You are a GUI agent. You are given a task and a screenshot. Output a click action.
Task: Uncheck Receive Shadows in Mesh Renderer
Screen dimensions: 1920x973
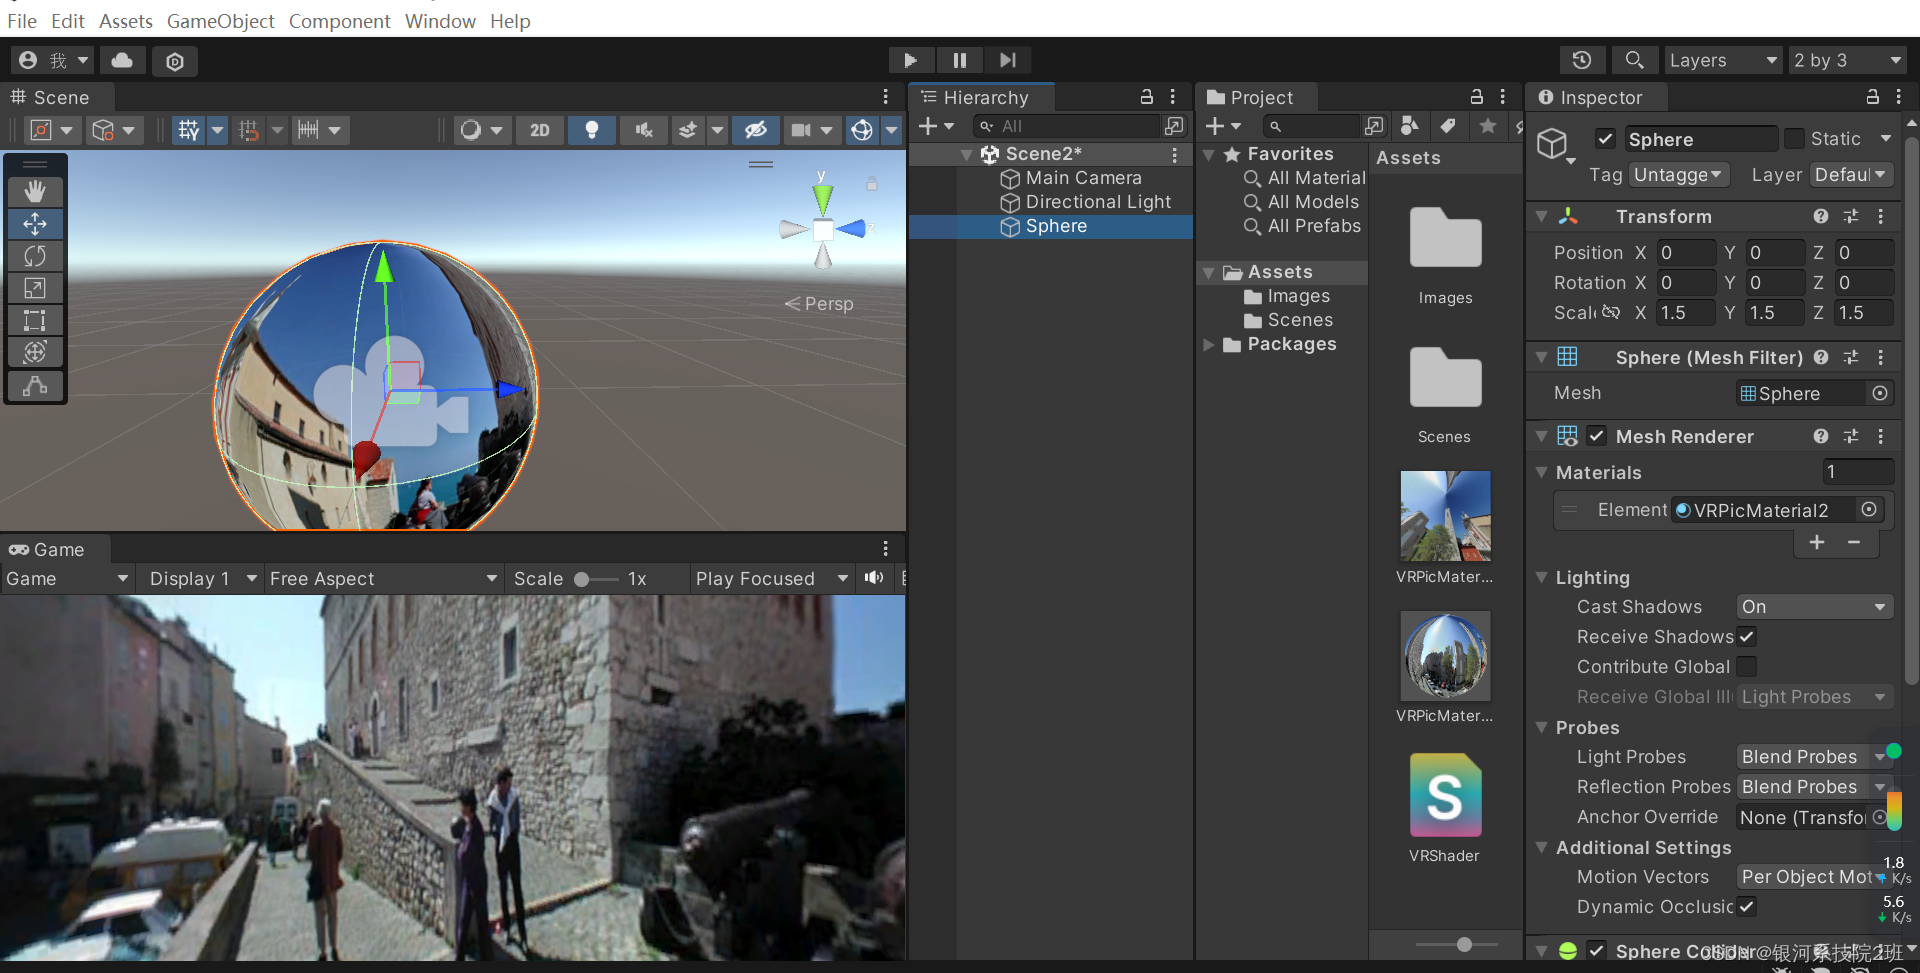tap(1747, 637)
